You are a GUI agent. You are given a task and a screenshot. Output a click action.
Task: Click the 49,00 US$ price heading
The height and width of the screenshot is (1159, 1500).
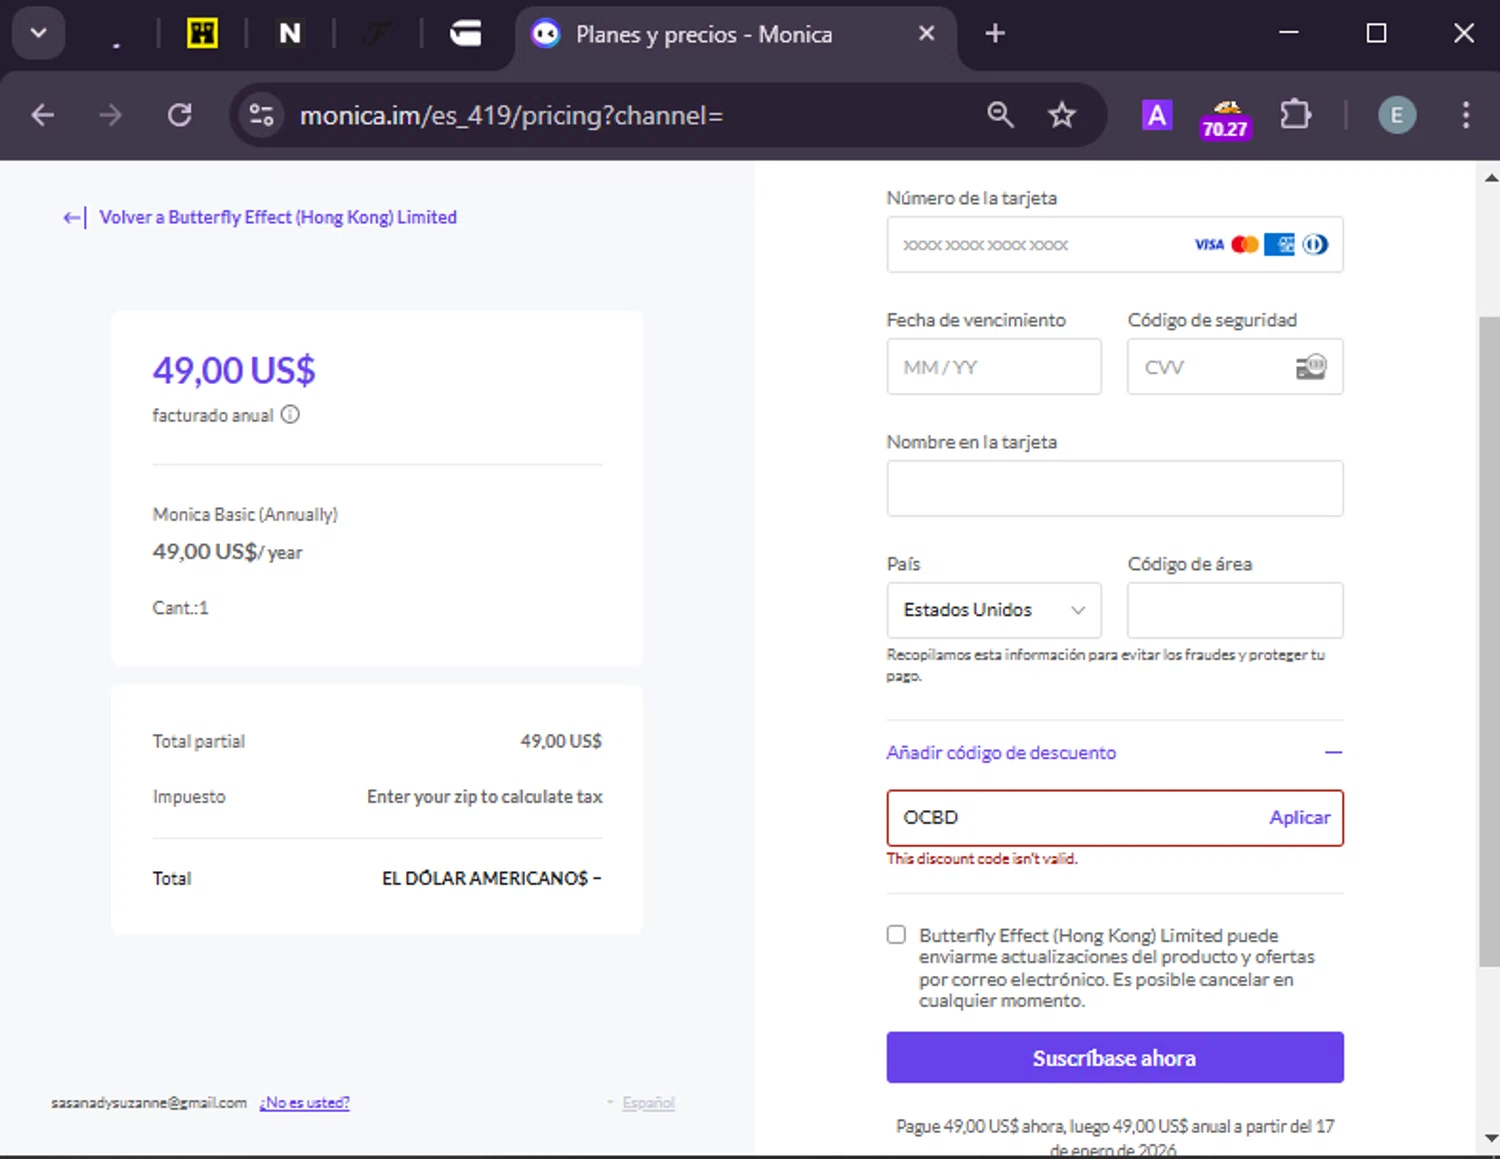(x=234, y=370)
